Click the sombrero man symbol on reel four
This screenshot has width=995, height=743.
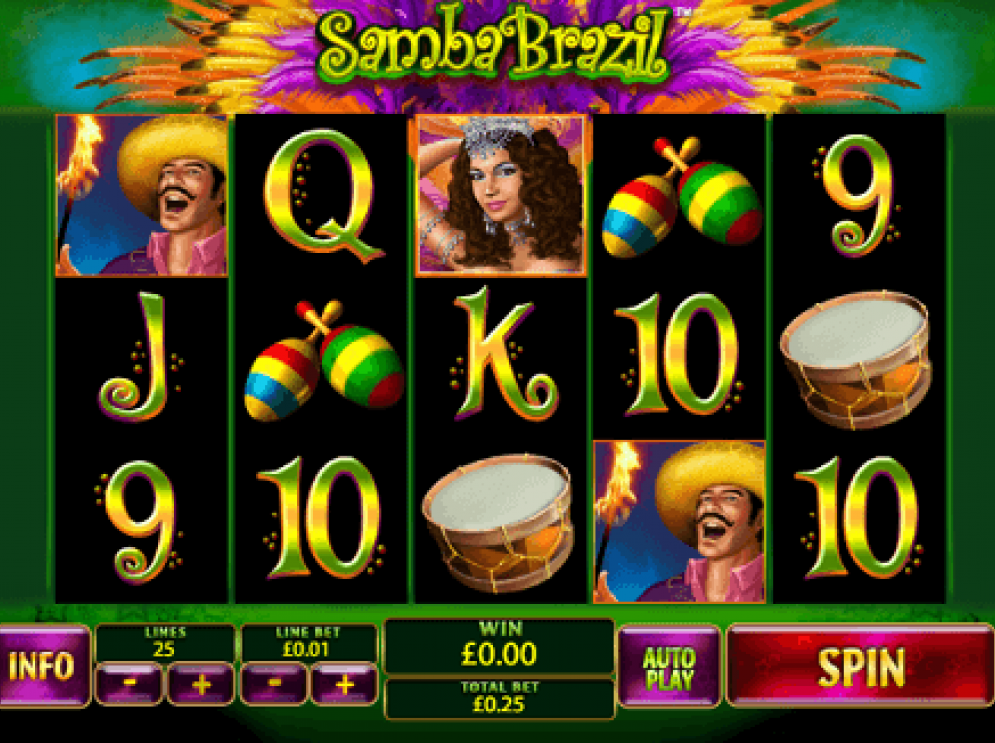pos(680,522)
